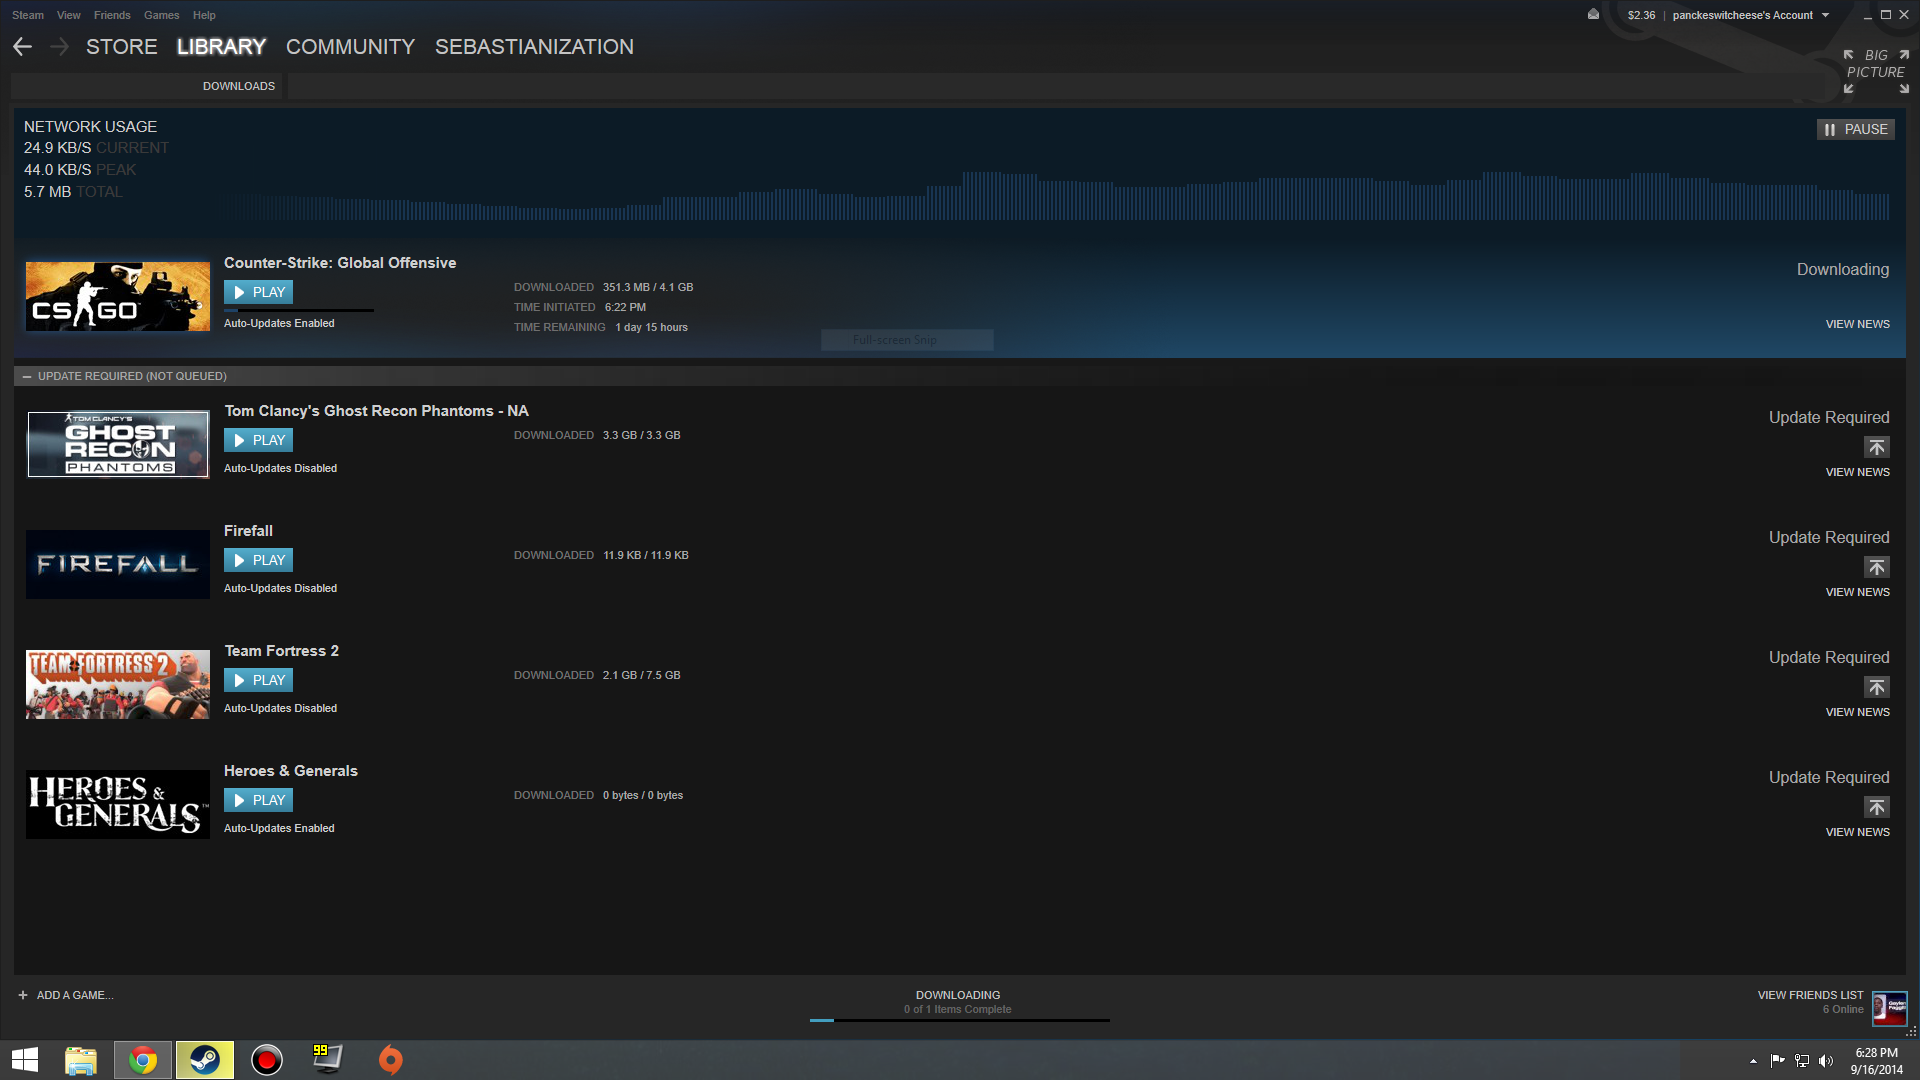Screen dimensions: 1920x1080
Task: Click the plus icon beside Add a Game
Action: coord(23,995)
